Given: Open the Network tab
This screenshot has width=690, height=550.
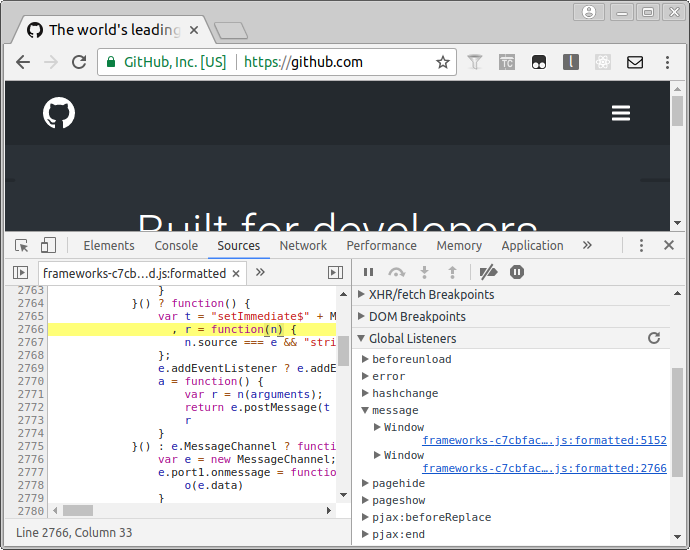Looking at the screenshot, I should (x=303, y=246).
